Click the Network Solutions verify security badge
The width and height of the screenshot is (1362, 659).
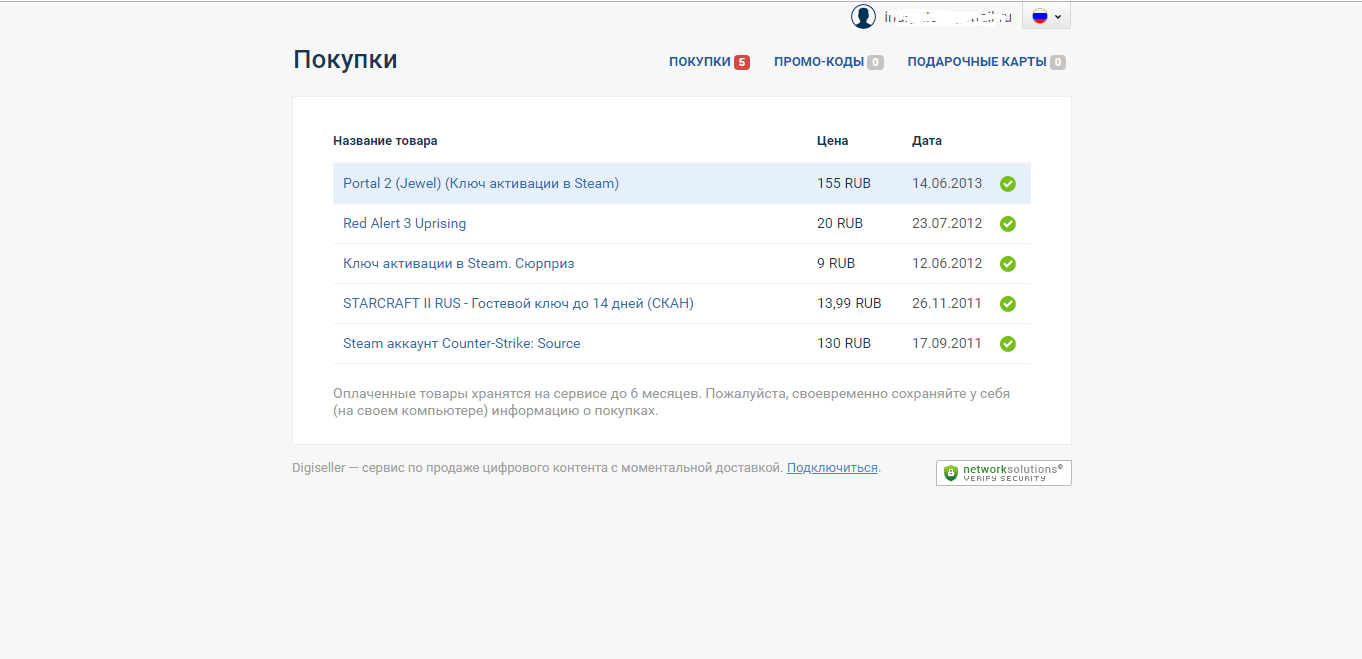[x=1003, y=473]
